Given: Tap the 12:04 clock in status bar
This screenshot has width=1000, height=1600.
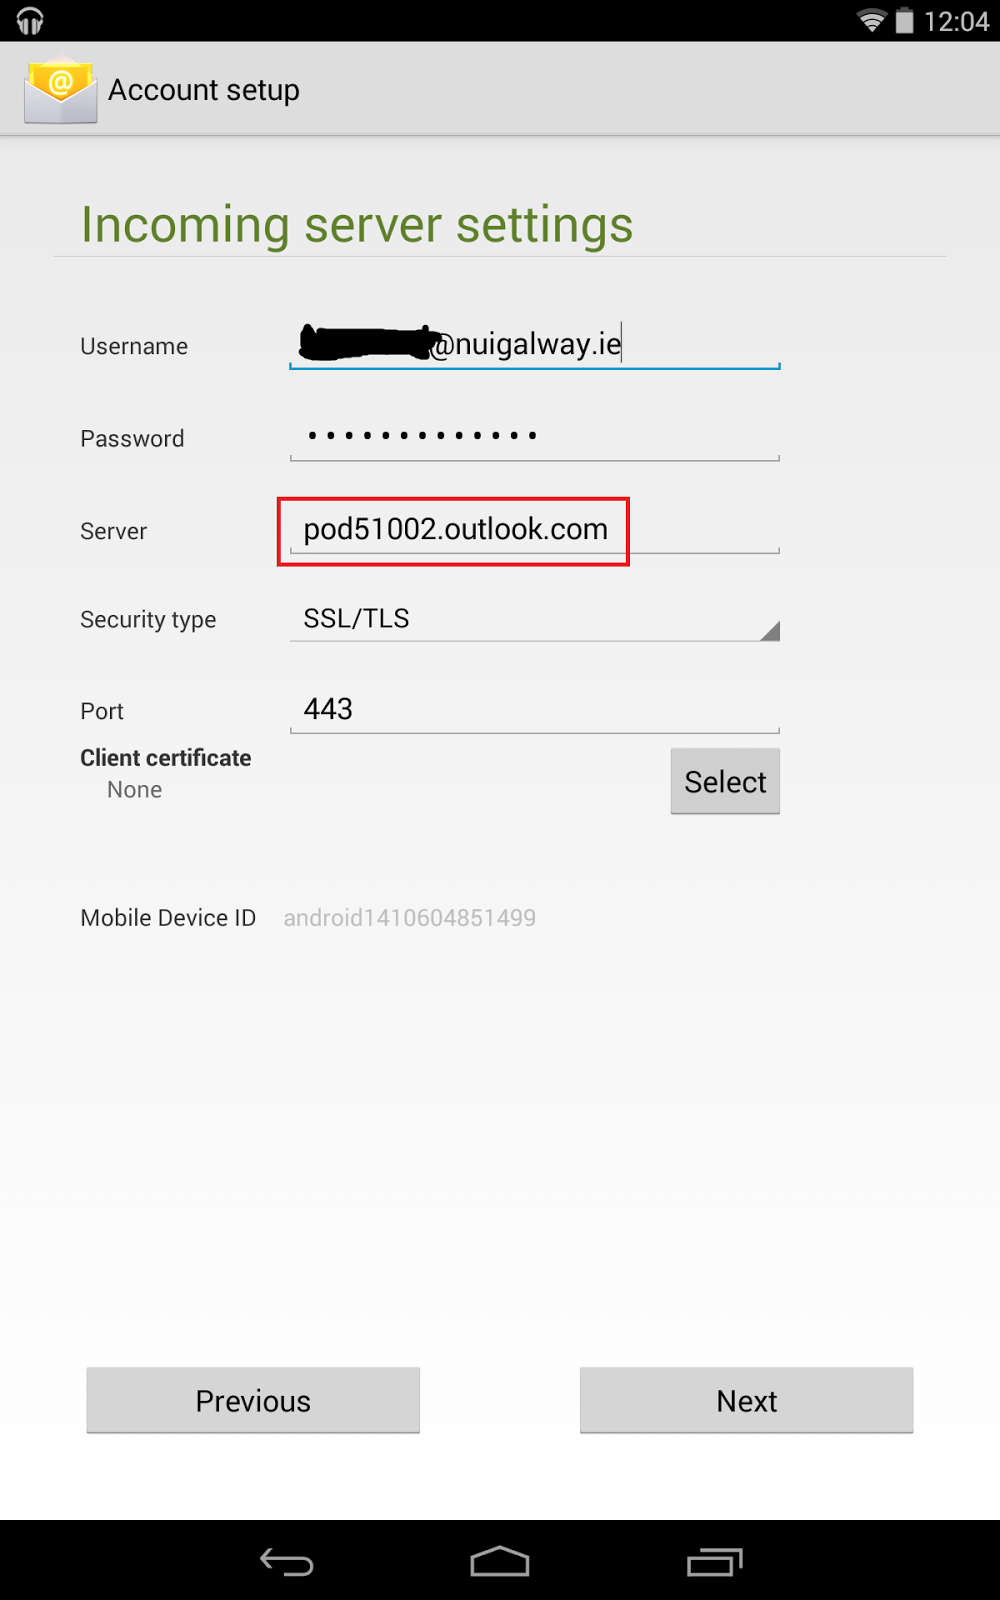Looking at the screenshot, I should [x=956, y=21].
